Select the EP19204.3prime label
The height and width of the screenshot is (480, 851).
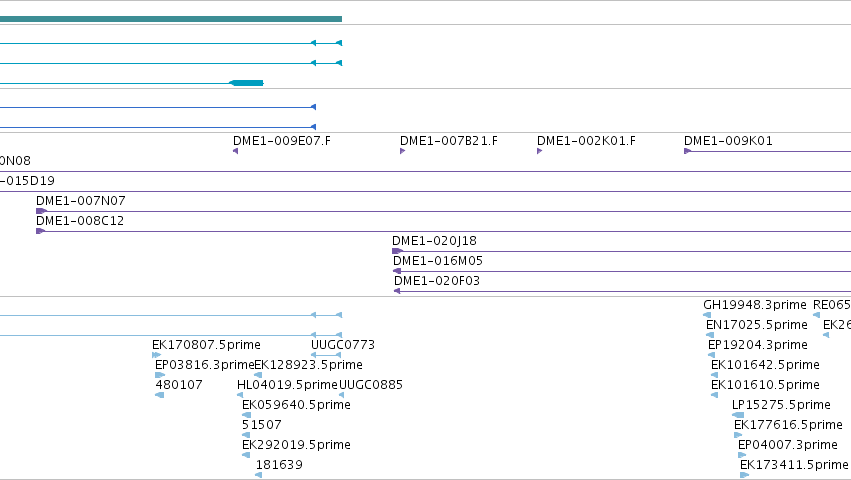tap(758, 345)
